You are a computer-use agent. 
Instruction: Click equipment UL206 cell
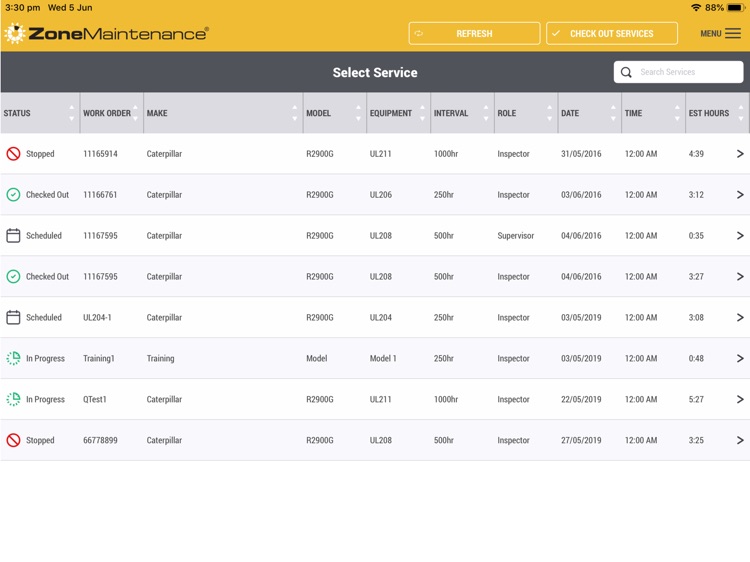pyautogui.click(x=381, y=195)
